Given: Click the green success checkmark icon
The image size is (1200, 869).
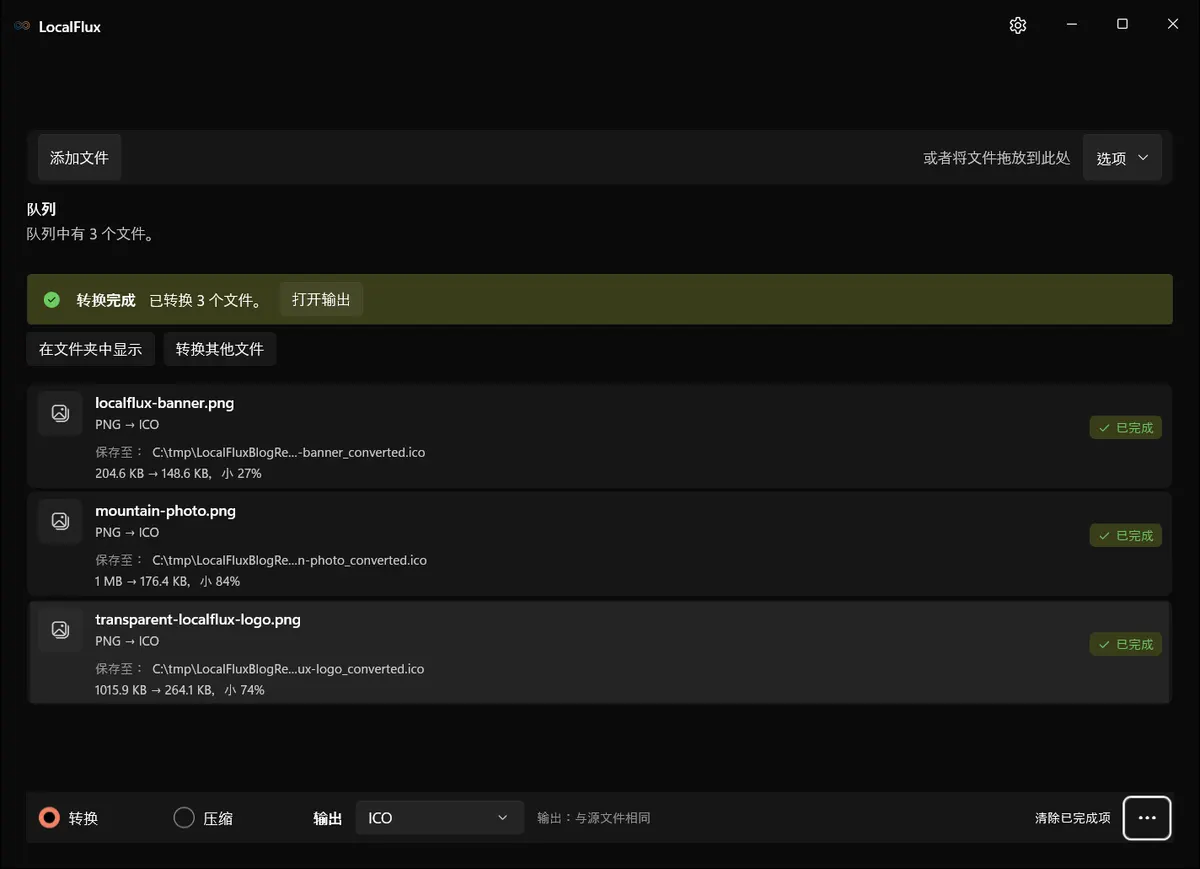Looking at the screenshot, I should (52, 300).
